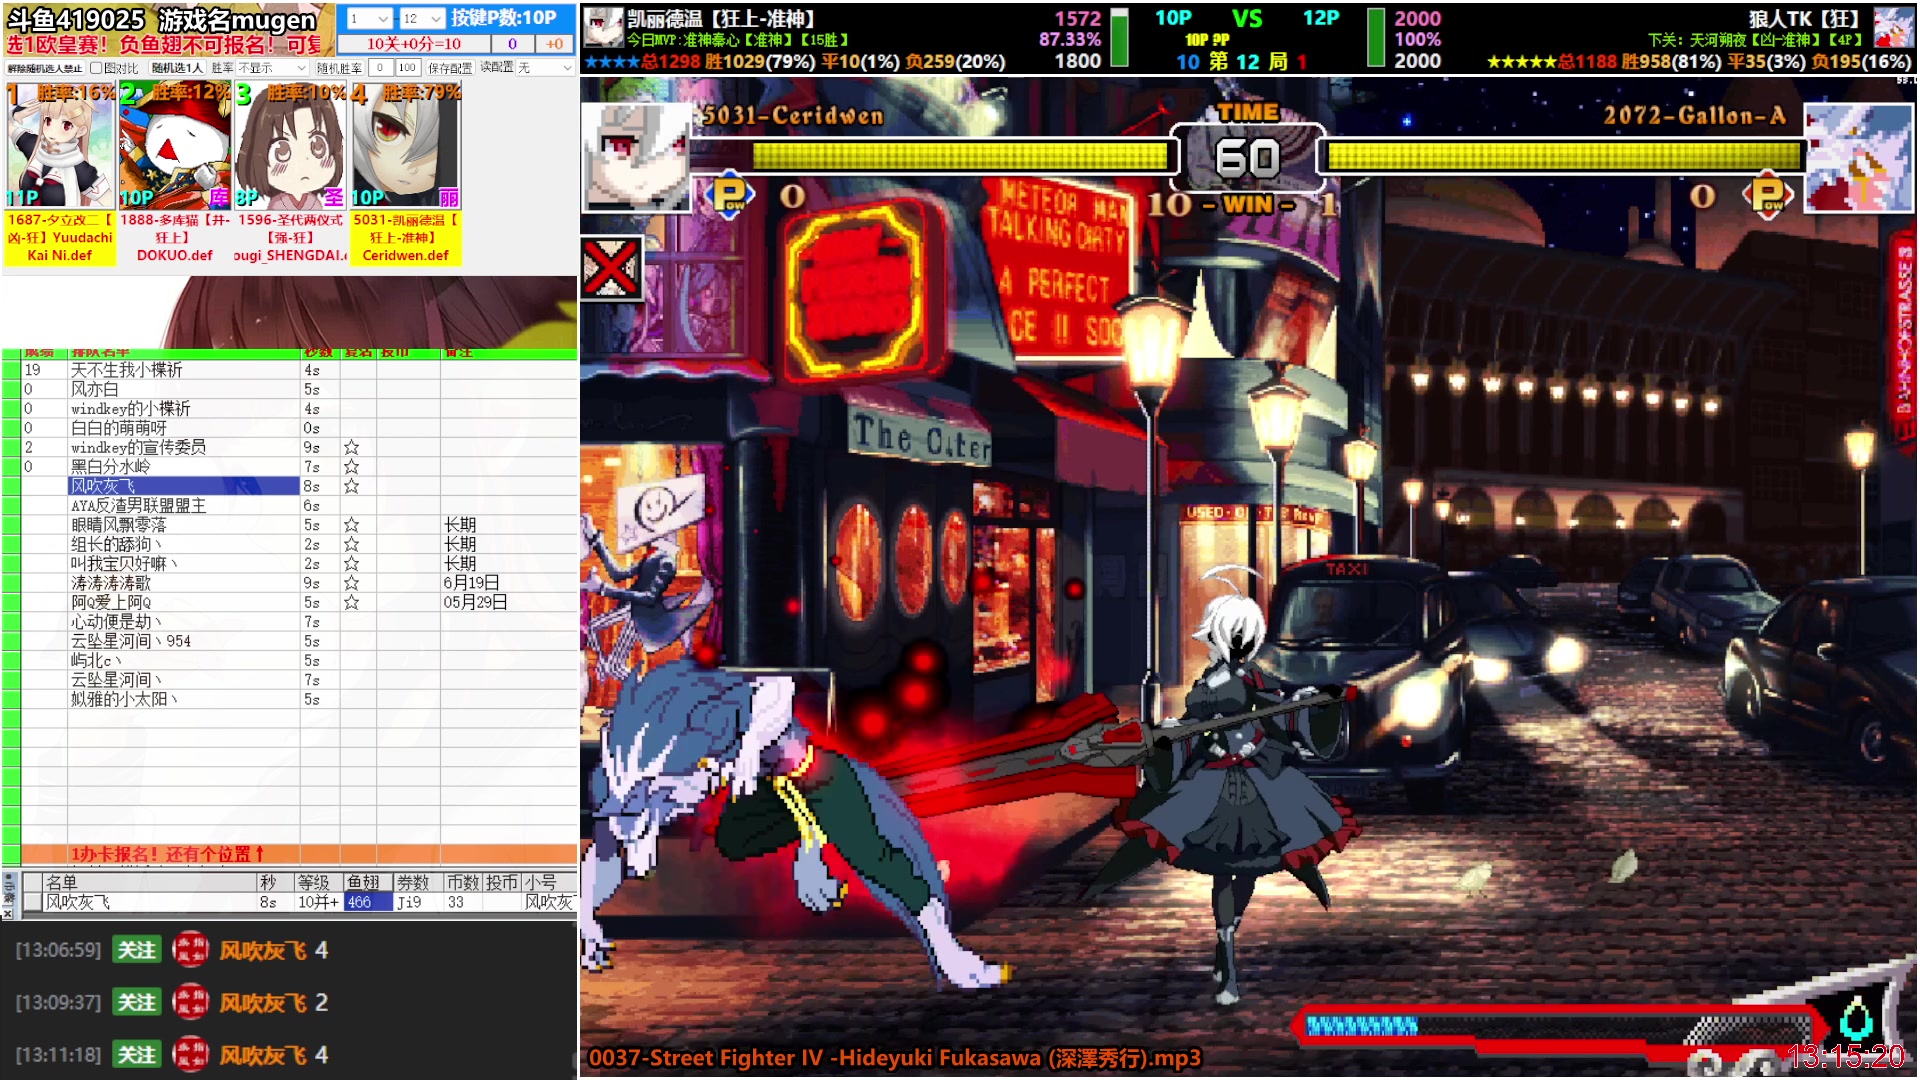1920x1080 pixels.
Task: Click the blue power gauge at the bottom right
Action: [x=1362, y=1026]
